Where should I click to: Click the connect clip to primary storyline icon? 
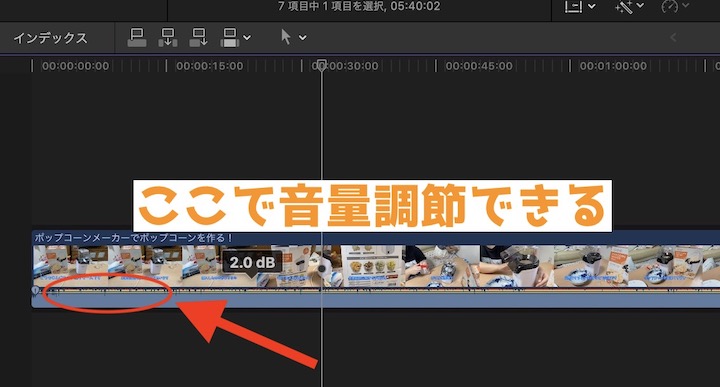point(137,38)
